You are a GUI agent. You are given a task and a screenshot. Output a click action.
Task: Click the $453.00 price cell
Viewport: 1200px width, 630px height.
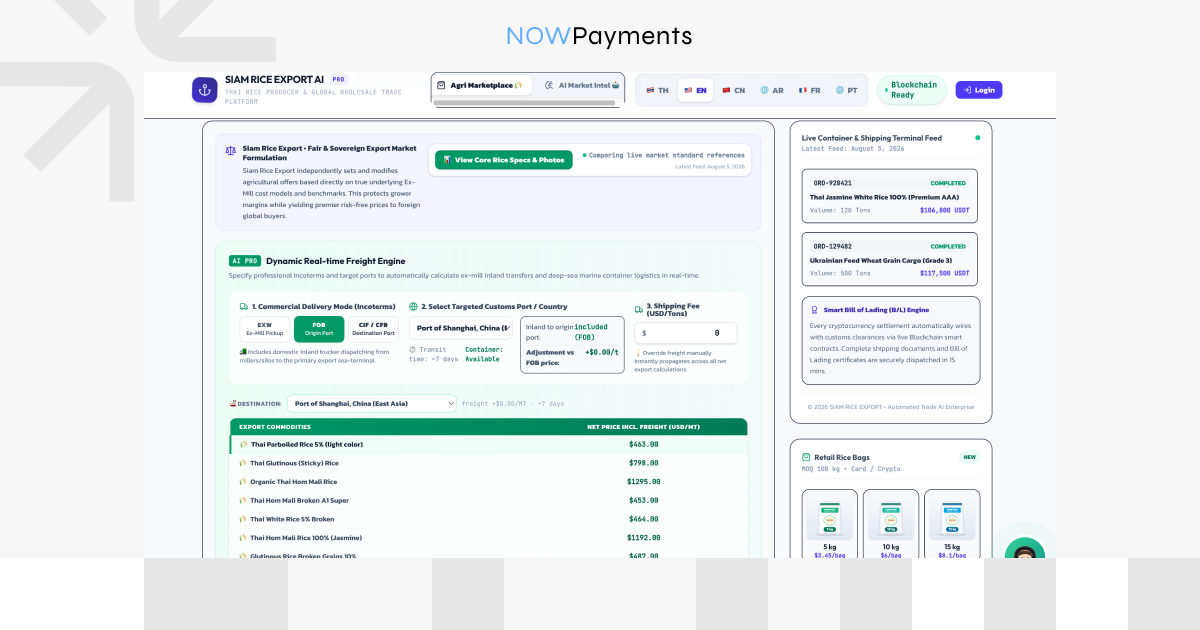coord(643,500)
